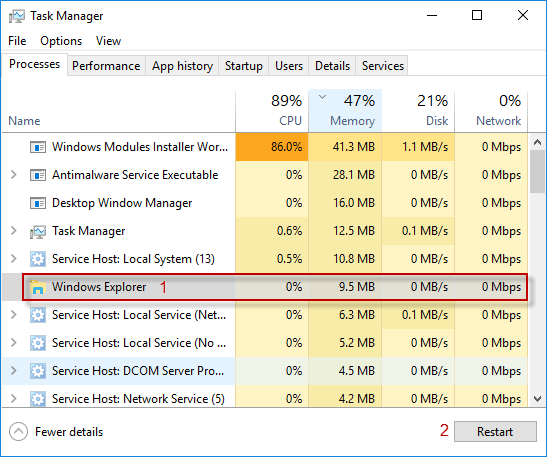Click the Antimalware Service Executable icon
The height and width of the screenshot is (457, 547).
point(38,175)
